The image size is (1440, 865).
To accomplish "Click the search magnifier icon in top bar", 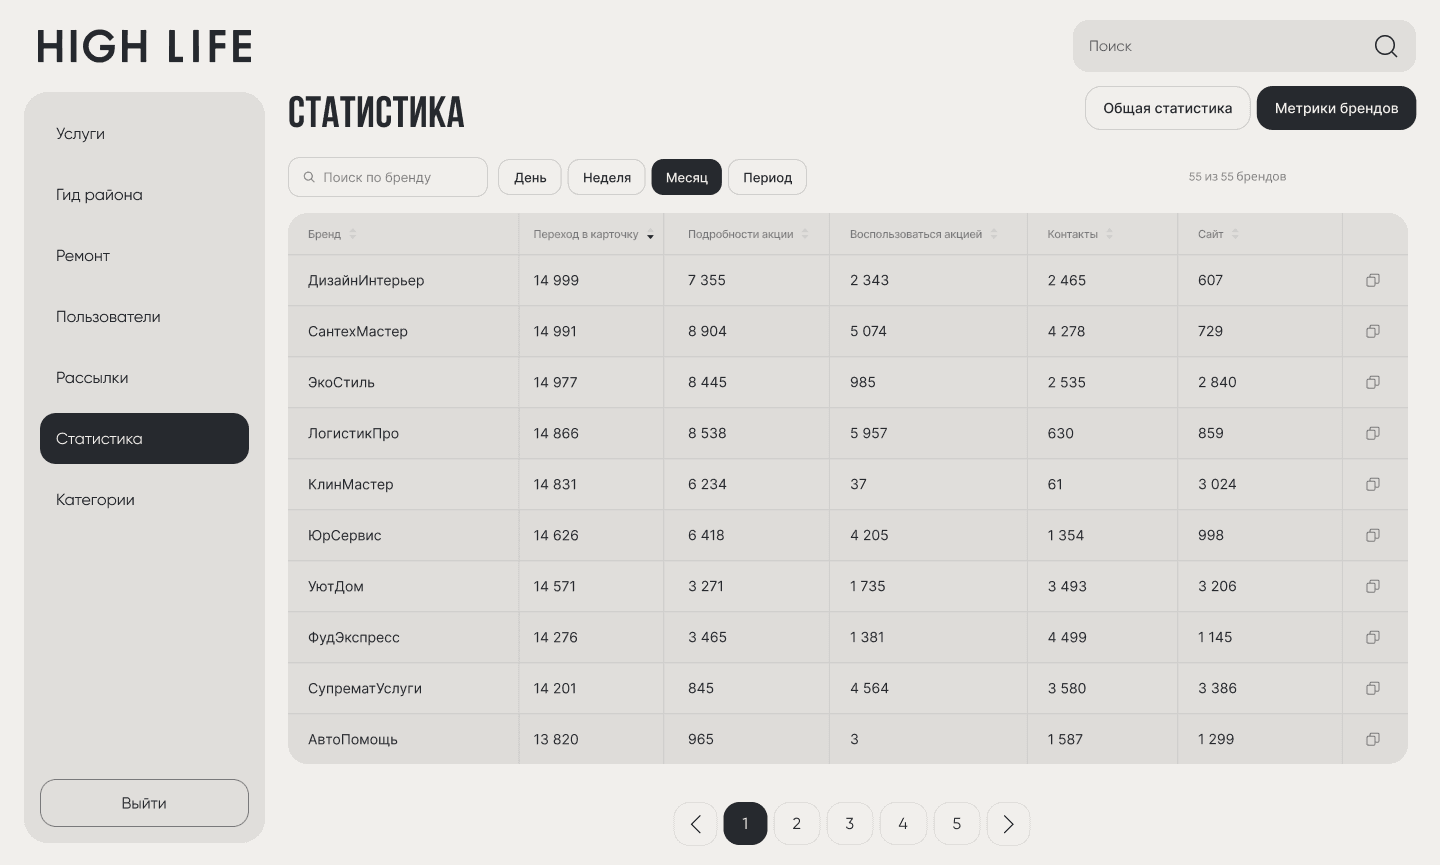I will [1386, 46].
